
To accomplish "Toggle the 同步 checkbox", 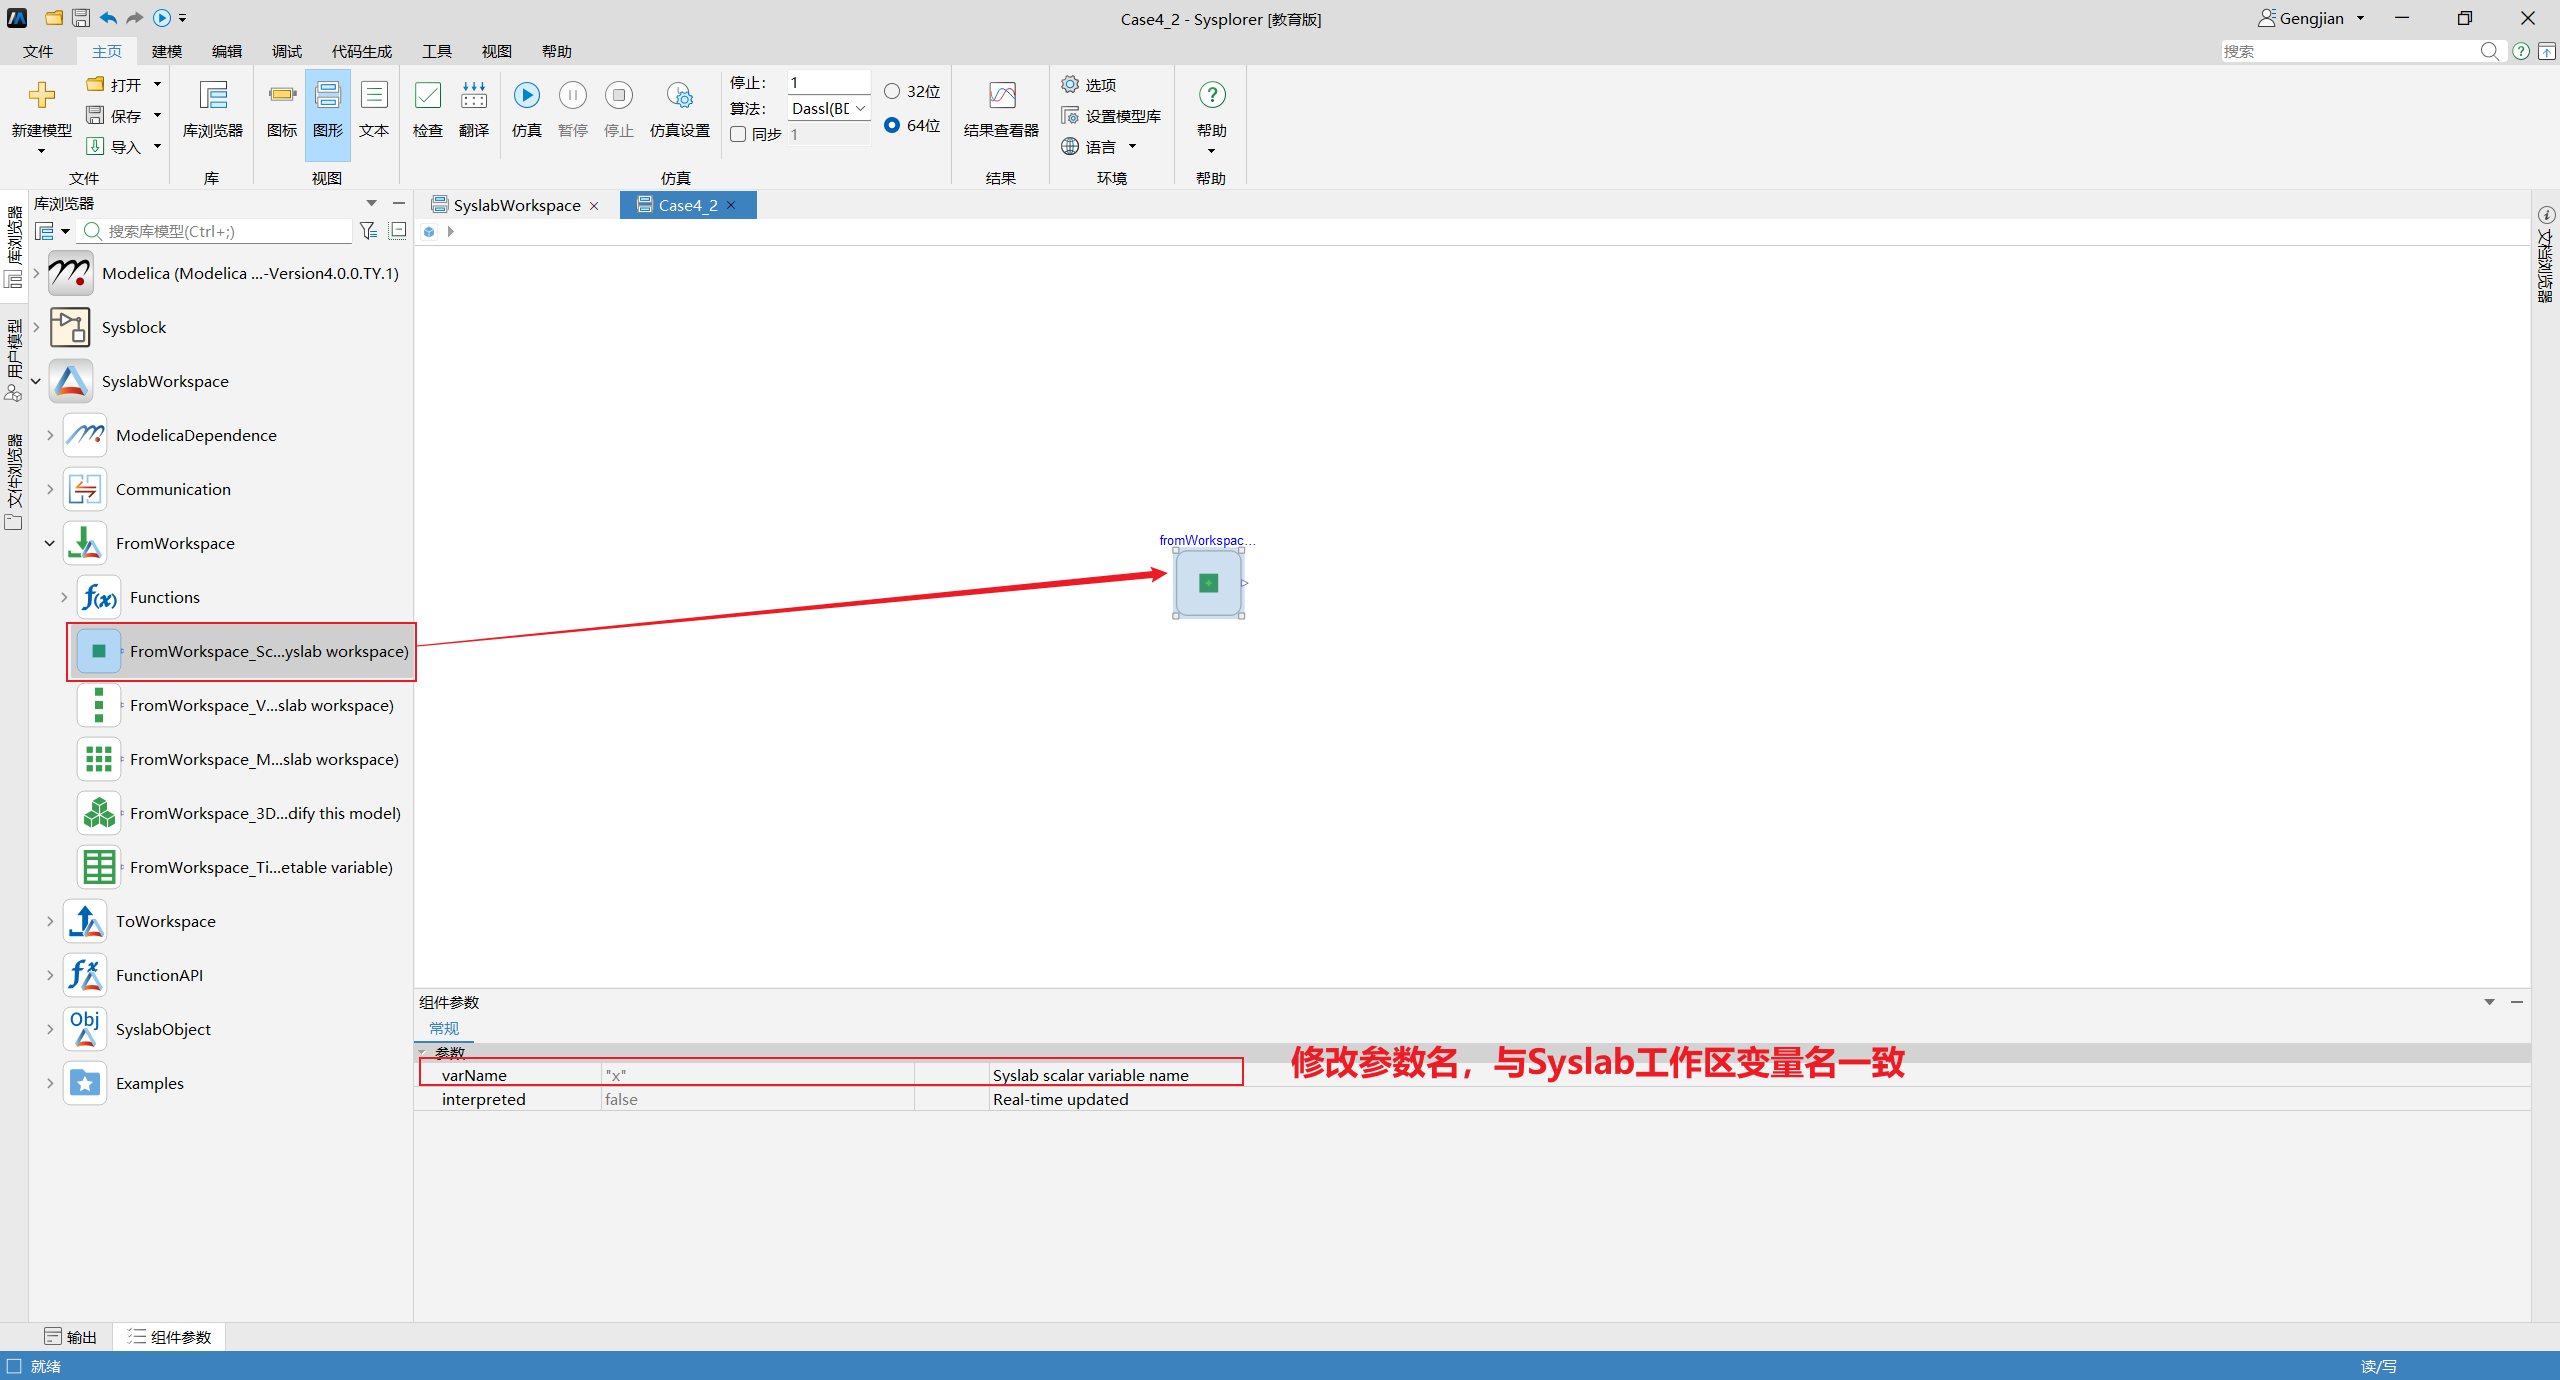I will pyautogui.click(x=738, y=134).
